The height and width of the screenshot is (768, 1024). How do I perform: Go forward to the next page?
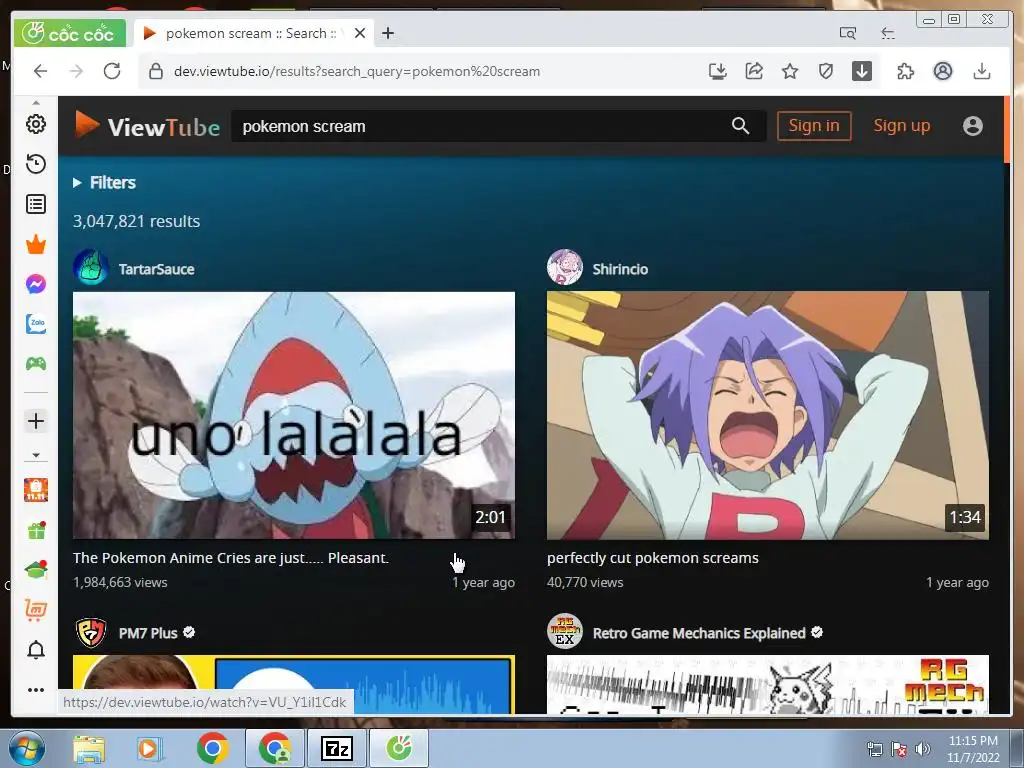76,71
